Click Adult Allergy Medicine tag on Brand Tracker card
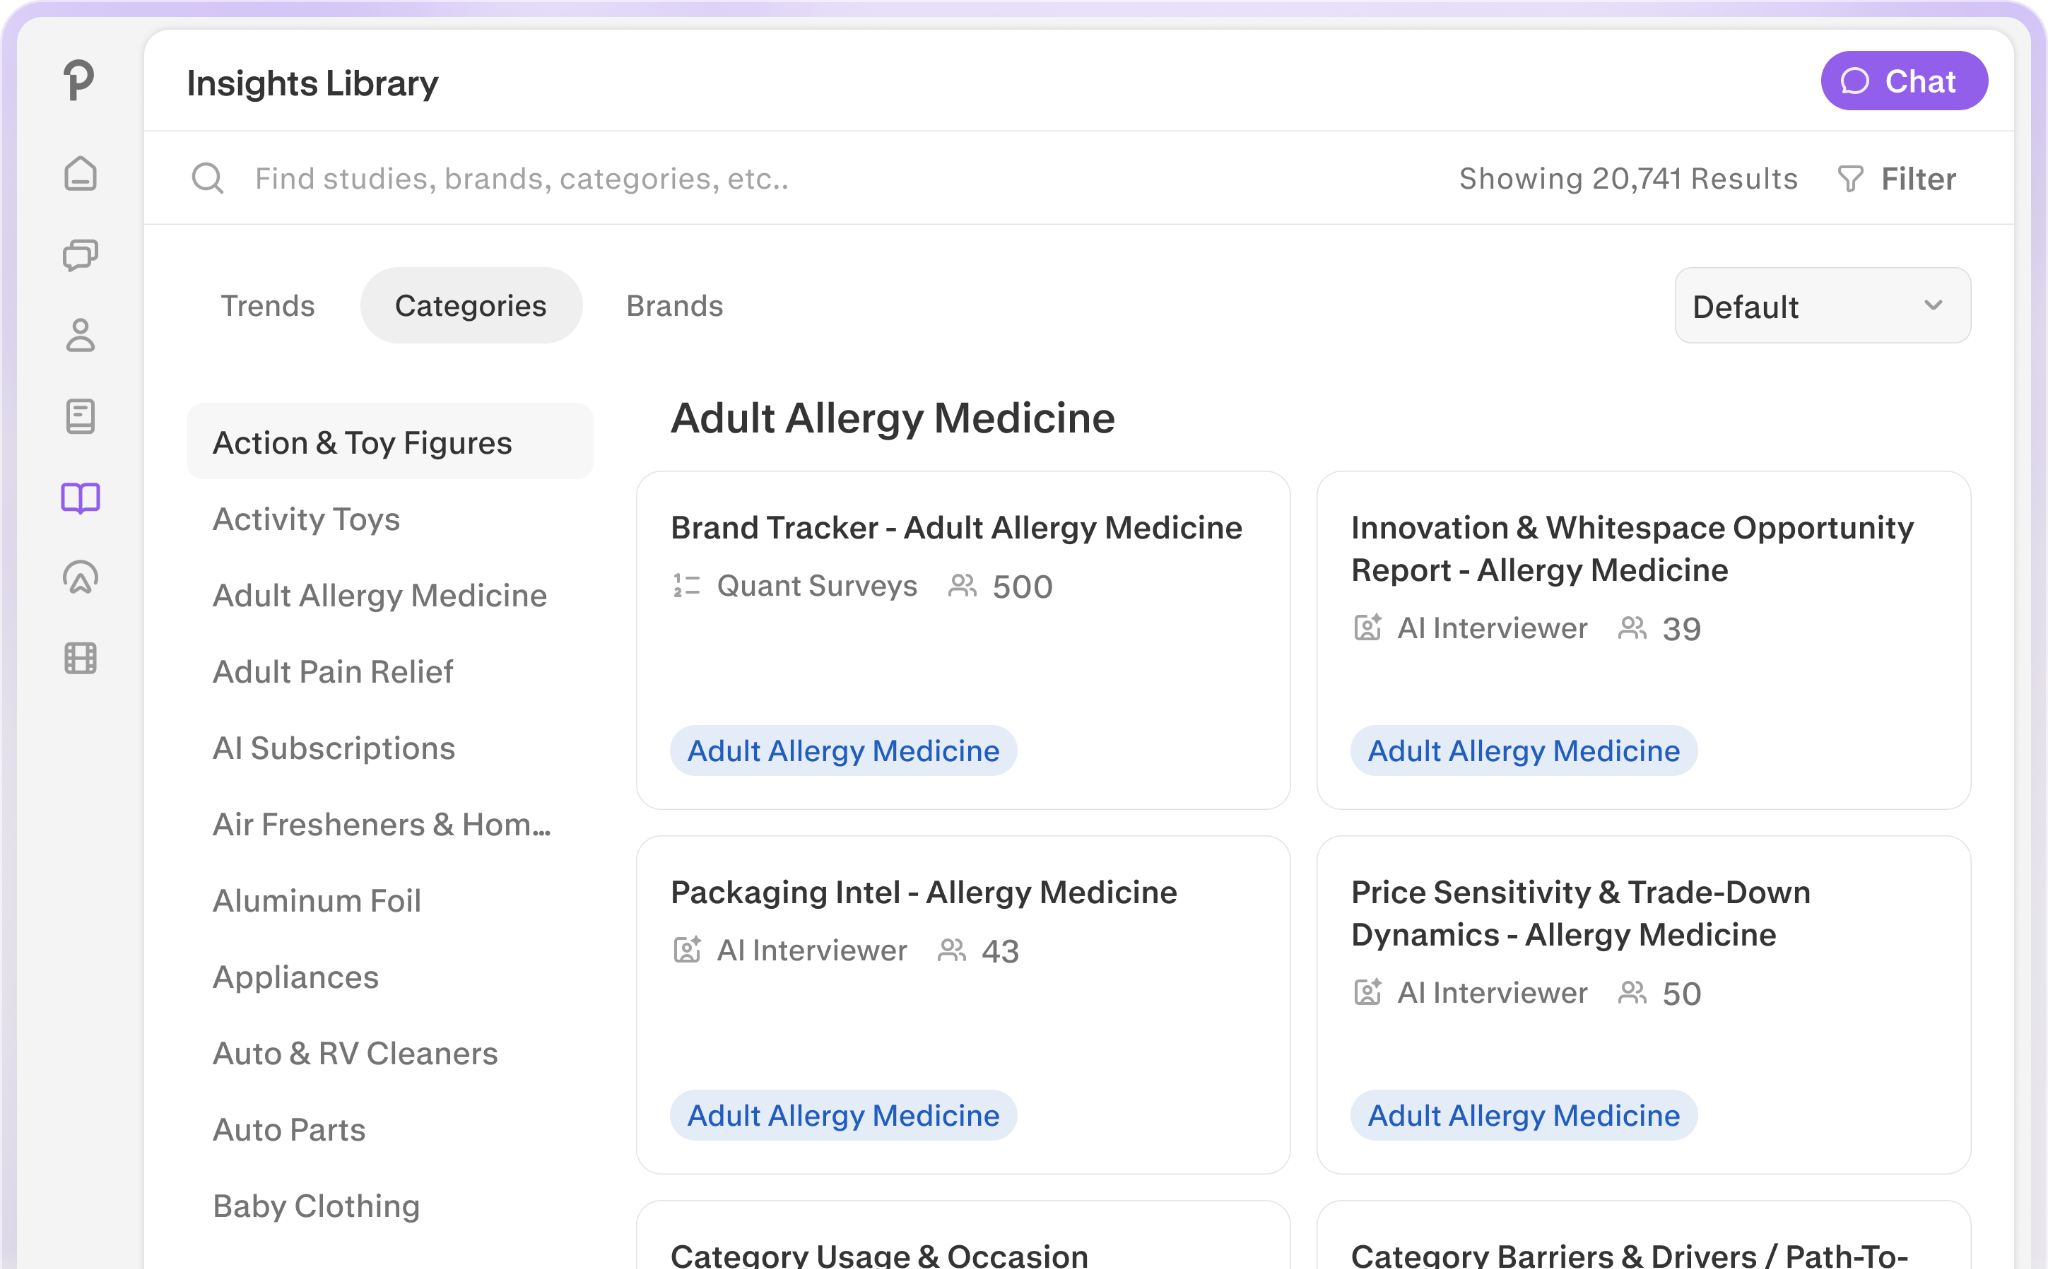Image resolution: width=2048 pixels, height=1269 pixels. tap(843, 751)
